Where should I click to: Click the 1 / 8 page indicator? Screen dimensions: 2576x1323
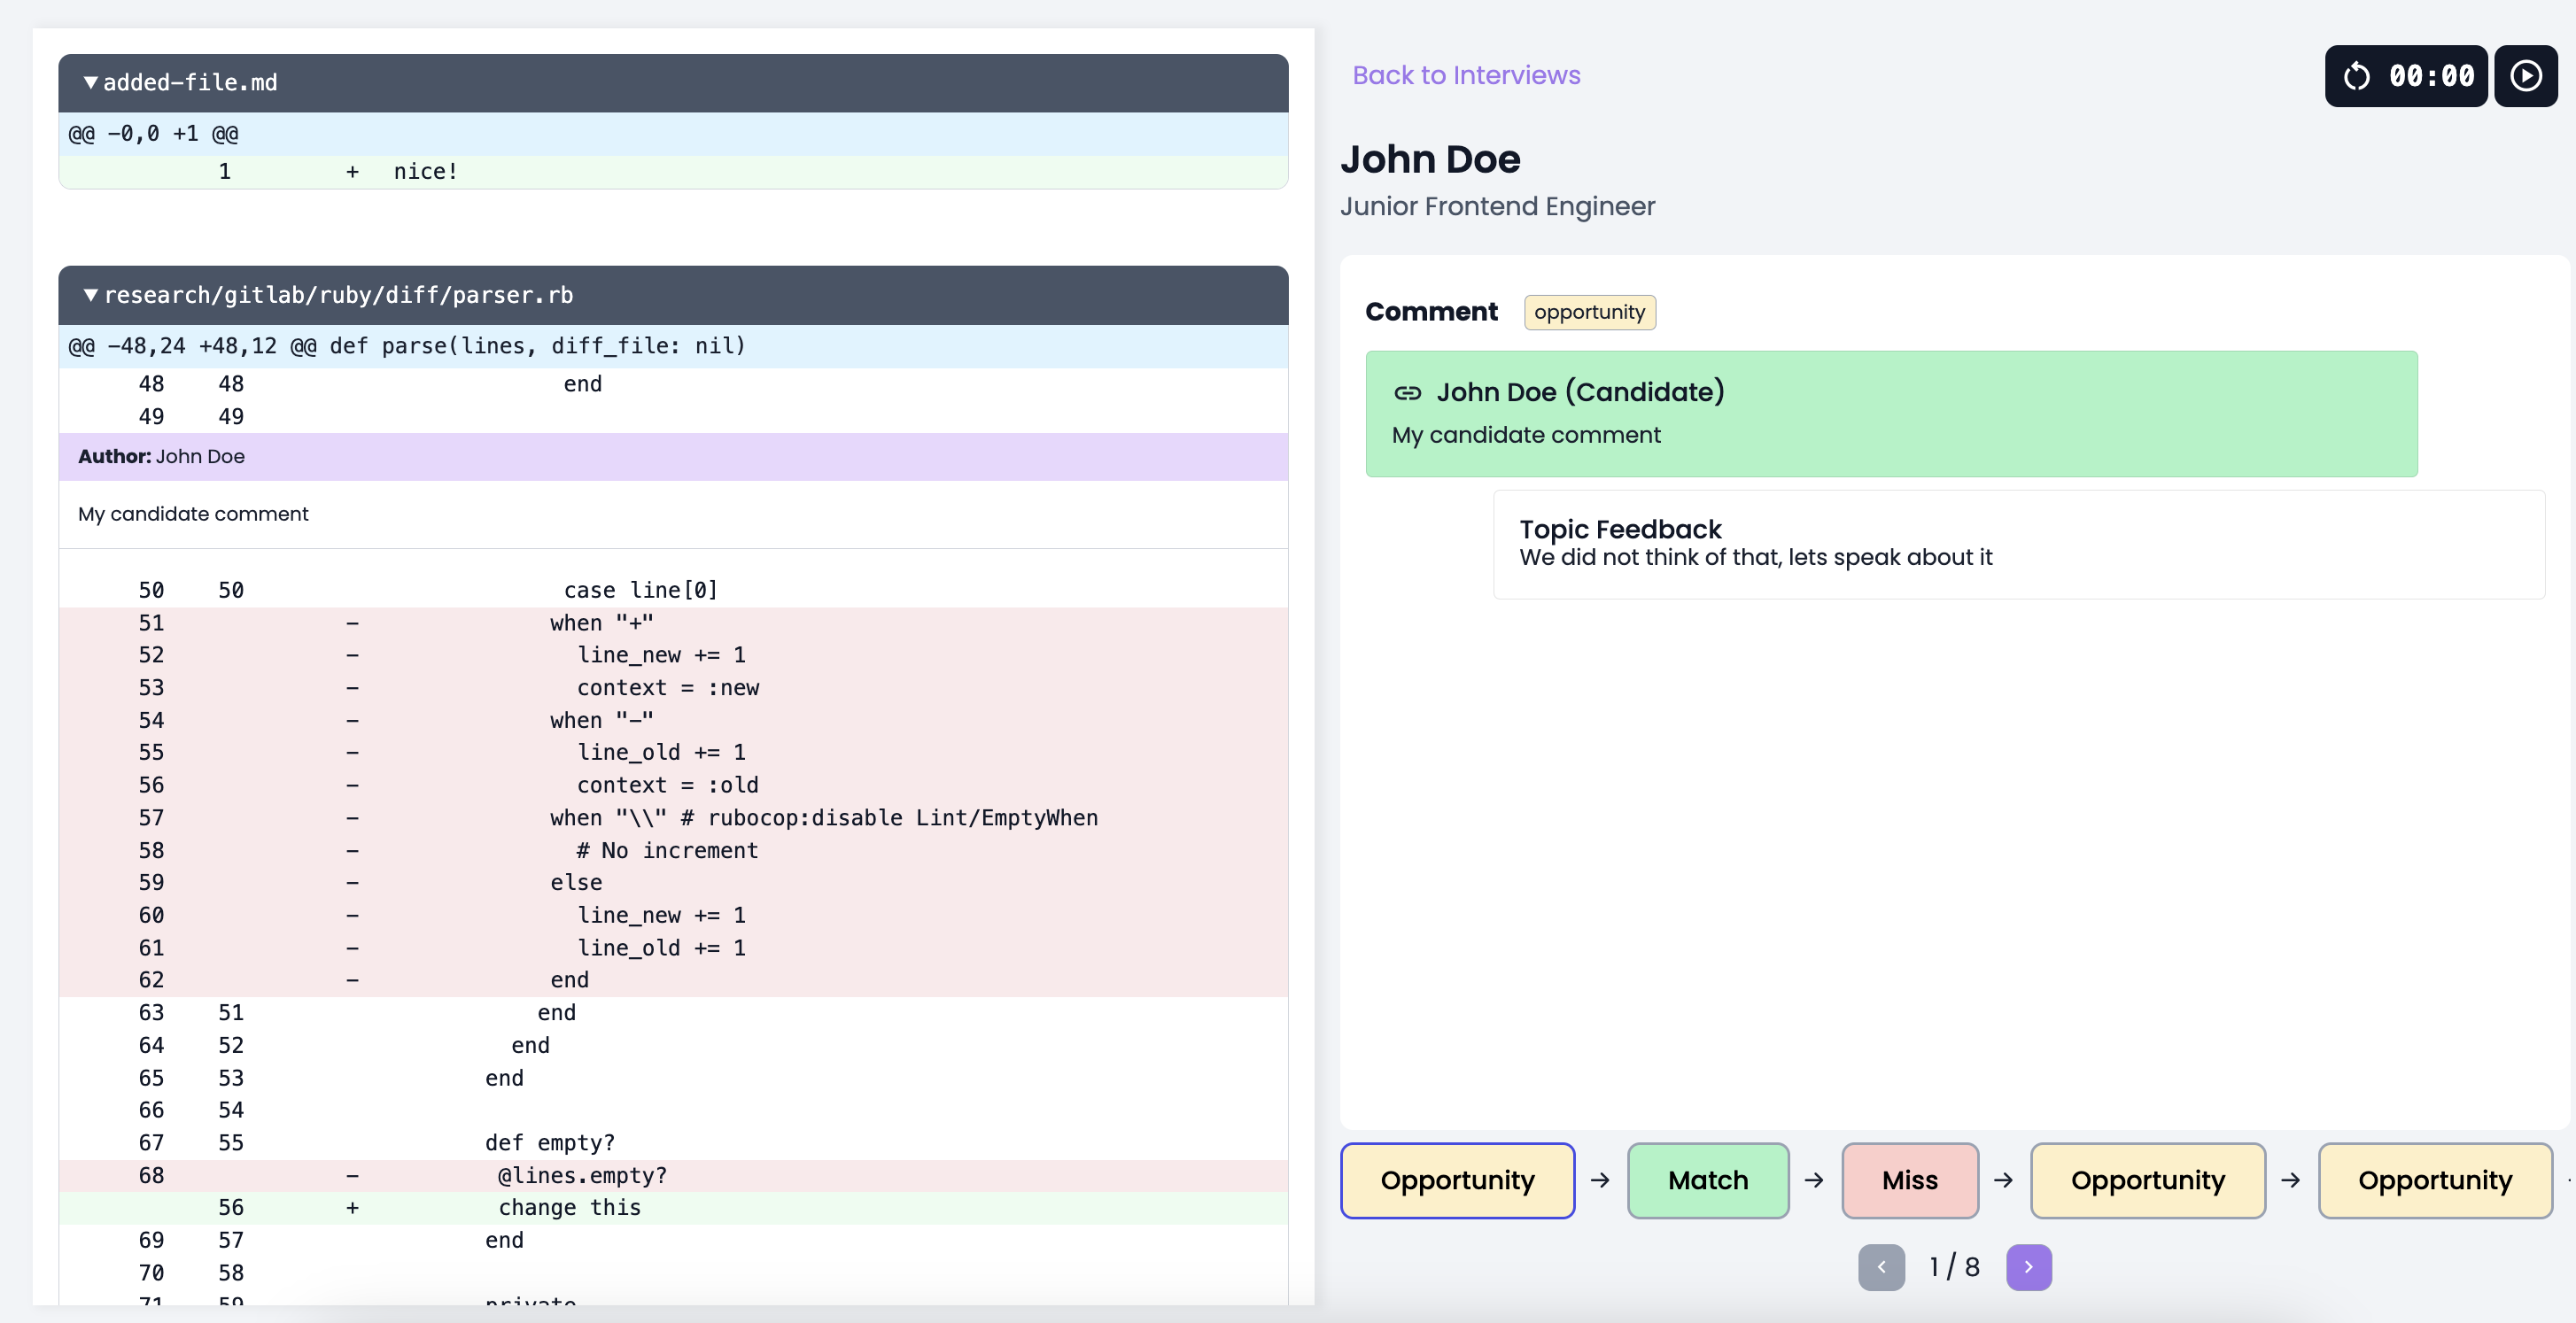point(1954,1267)
